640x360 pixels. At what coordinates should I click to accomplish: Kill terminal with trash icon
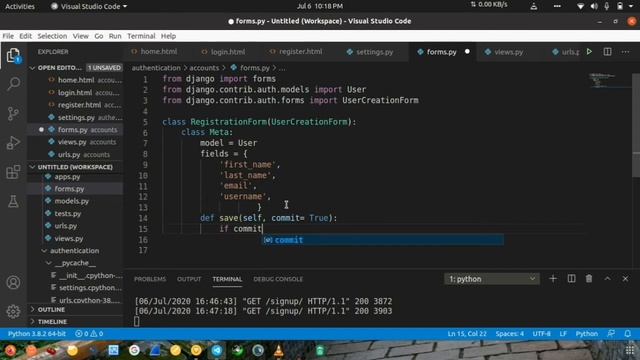click(589, 279)
